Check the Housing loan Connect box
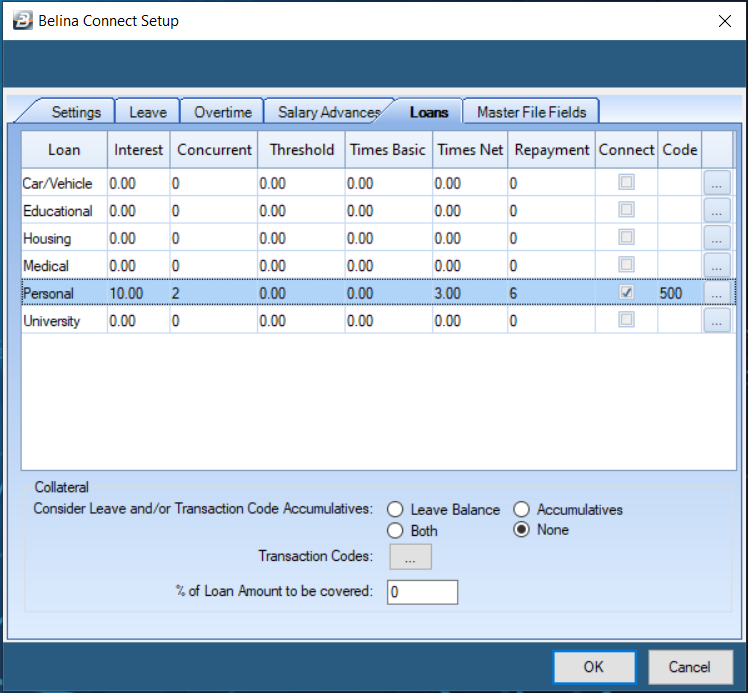The image size is (748, 693). [x=626, y=237]
